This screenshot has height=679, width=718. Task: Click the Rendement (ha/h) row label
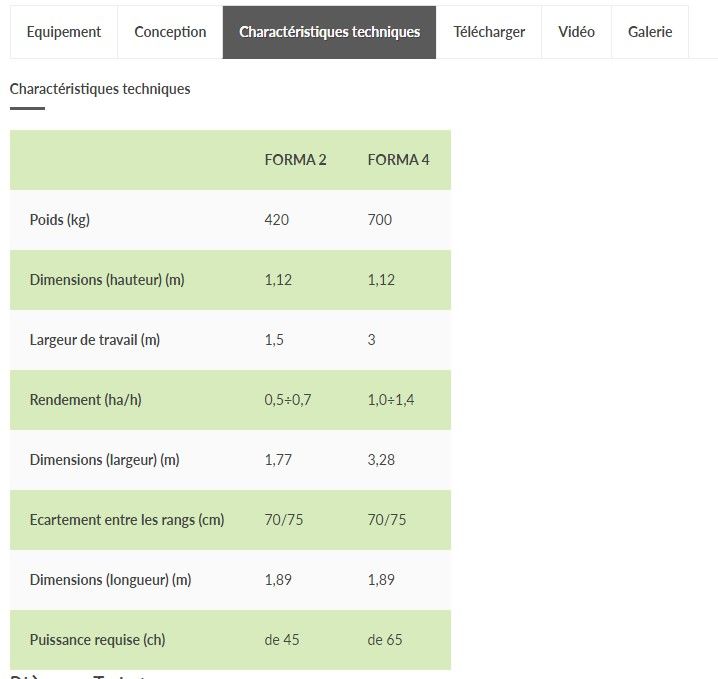[86, 400]
